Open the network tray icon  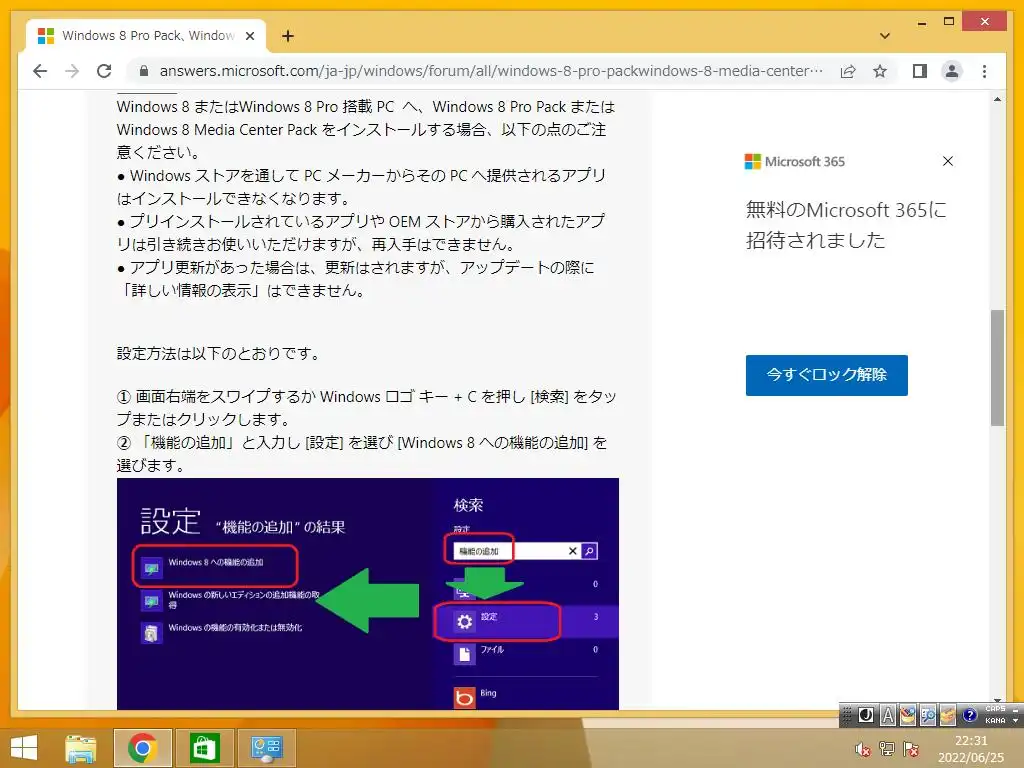click(x=887, y=749)
